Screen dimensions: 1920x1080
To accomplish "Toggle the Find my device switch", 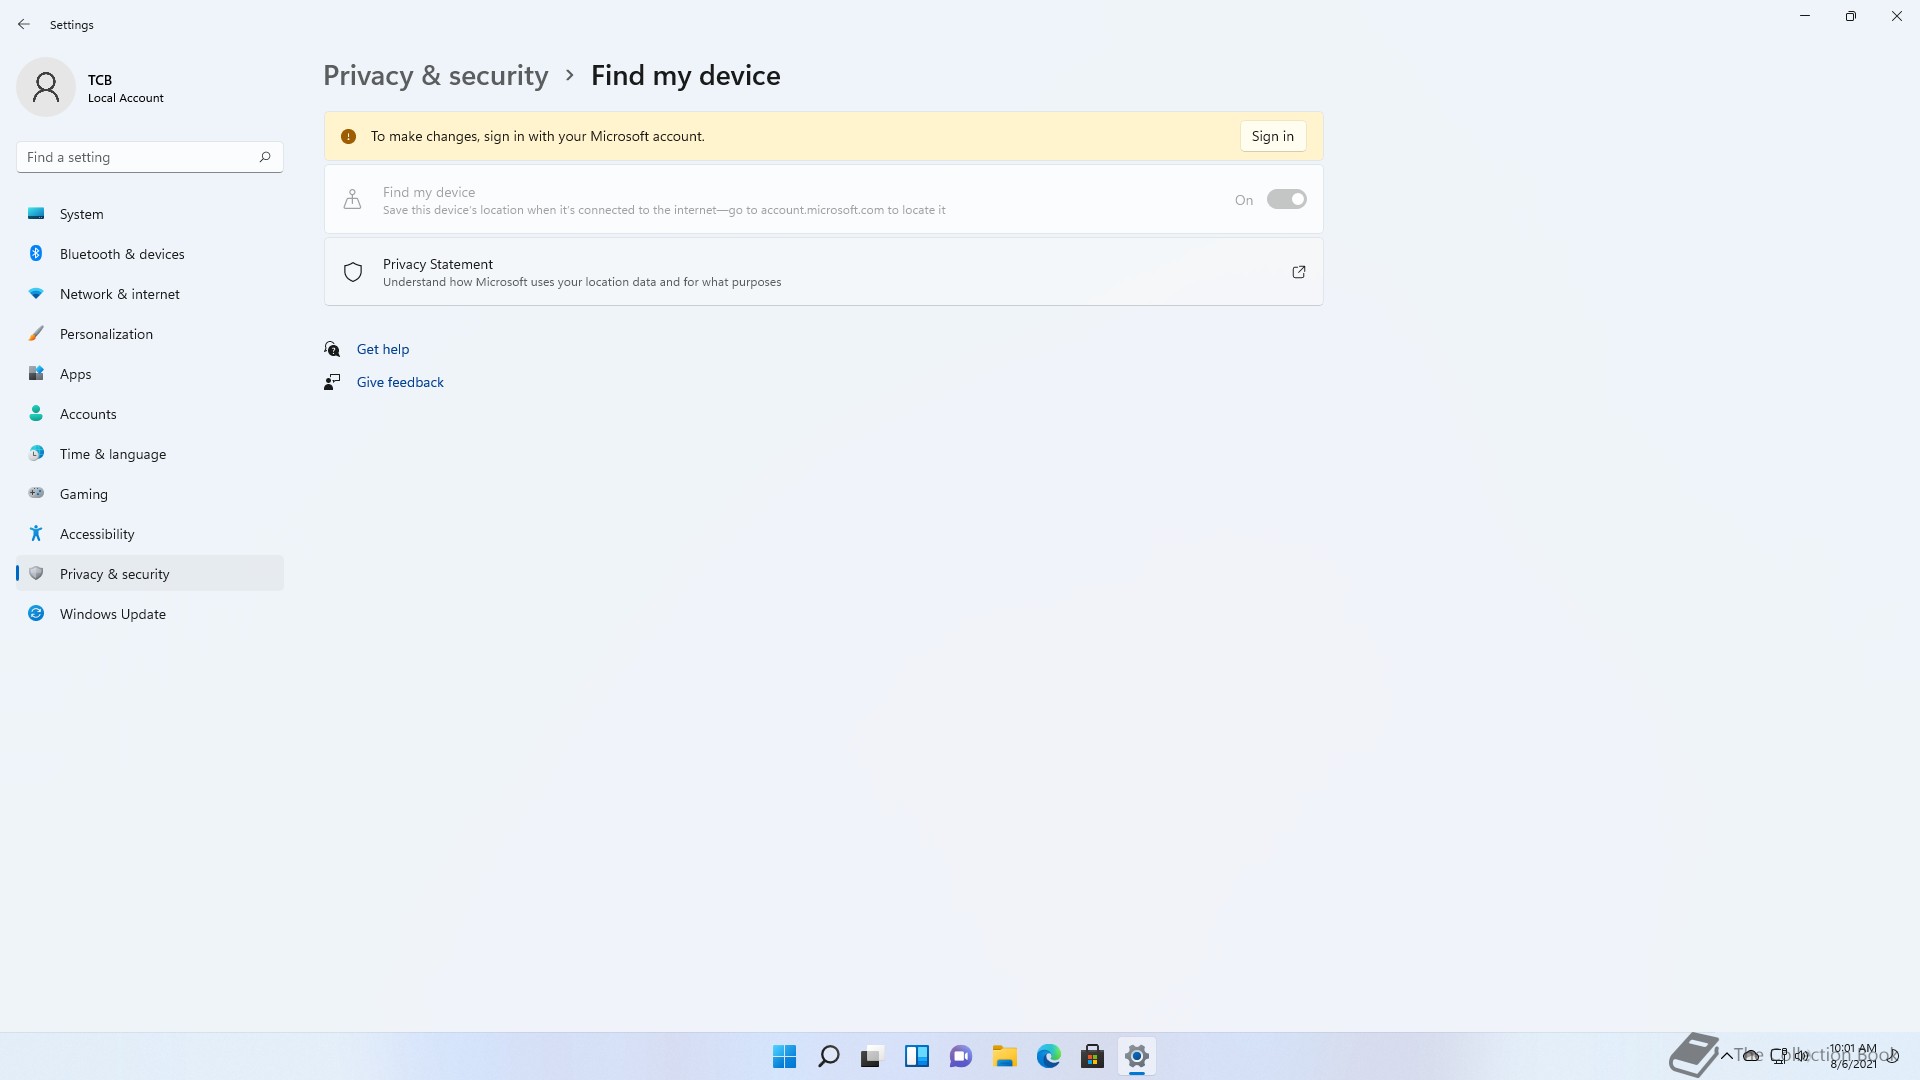I will click(1286, 199).
